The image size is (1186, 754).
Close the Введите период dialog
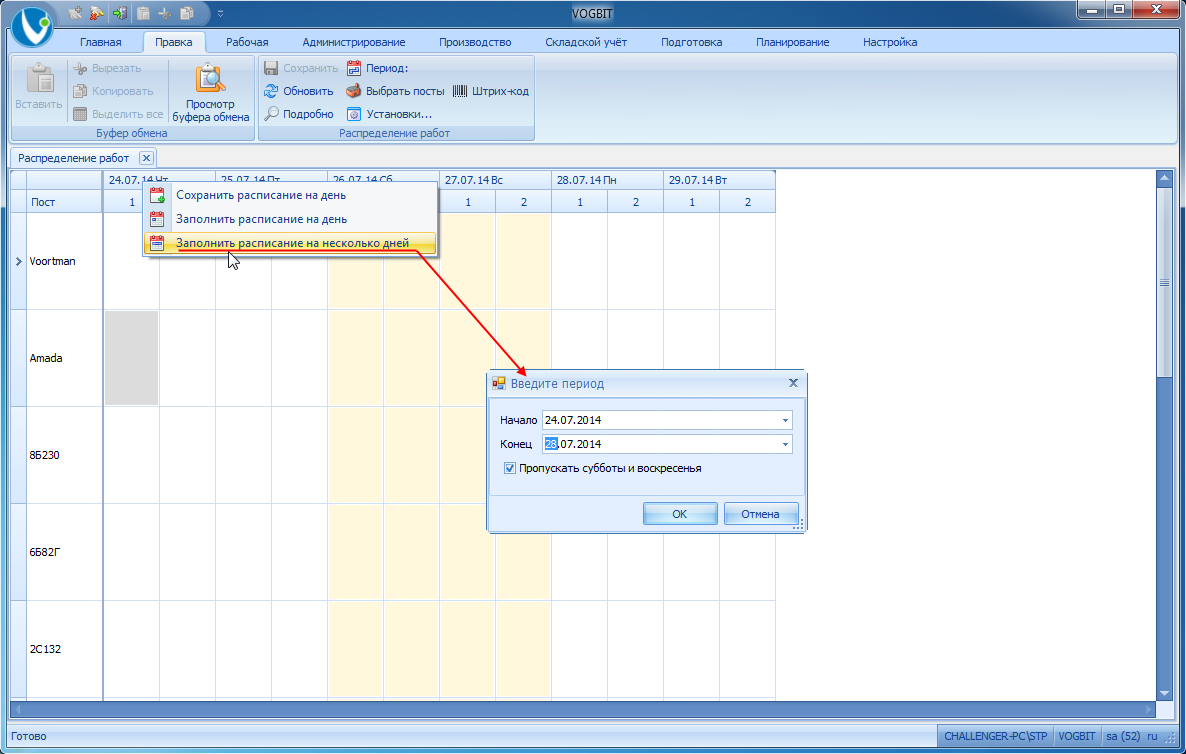(x=793, y=383)
